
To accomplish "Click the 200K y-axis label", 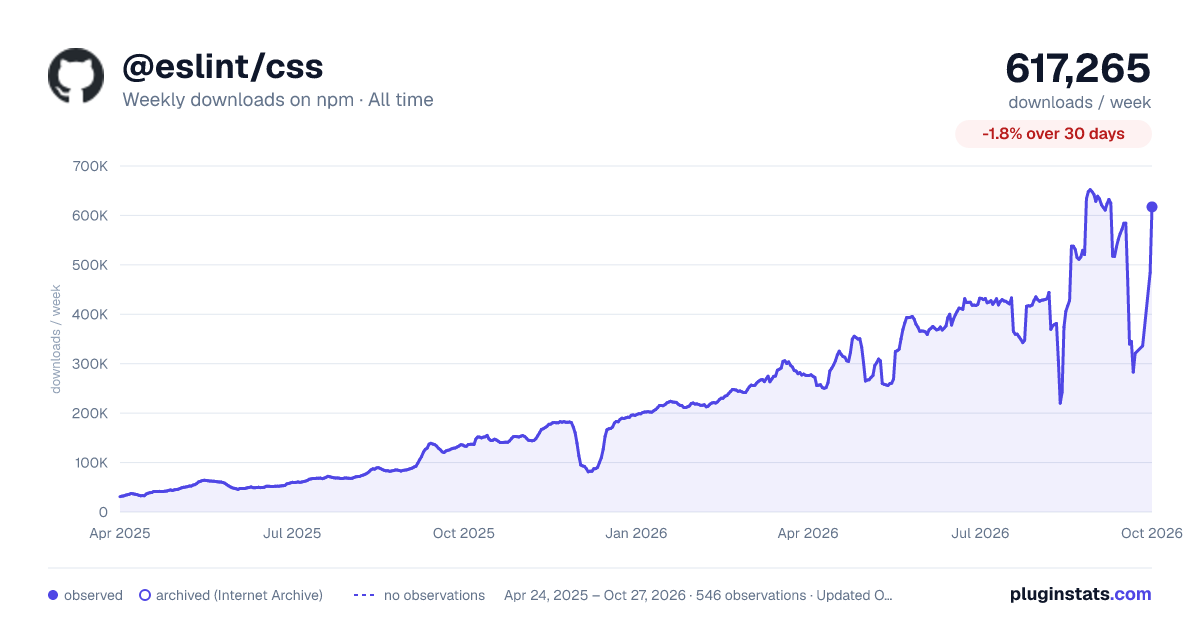I will 91,413.
